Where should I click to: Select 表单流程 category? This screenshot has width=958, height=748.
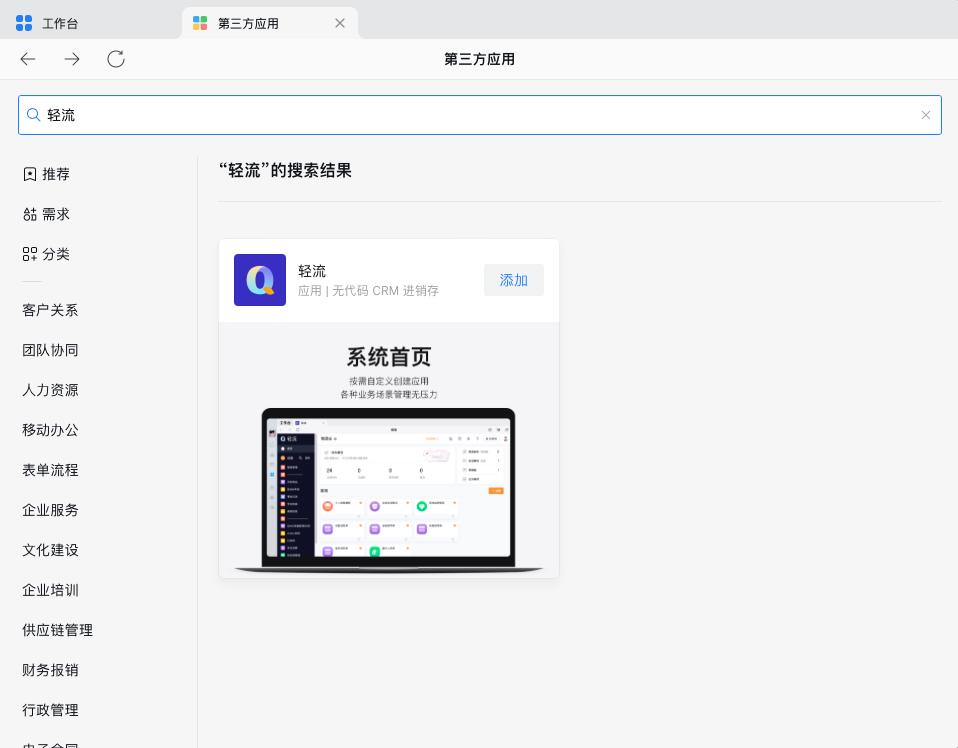50,470
